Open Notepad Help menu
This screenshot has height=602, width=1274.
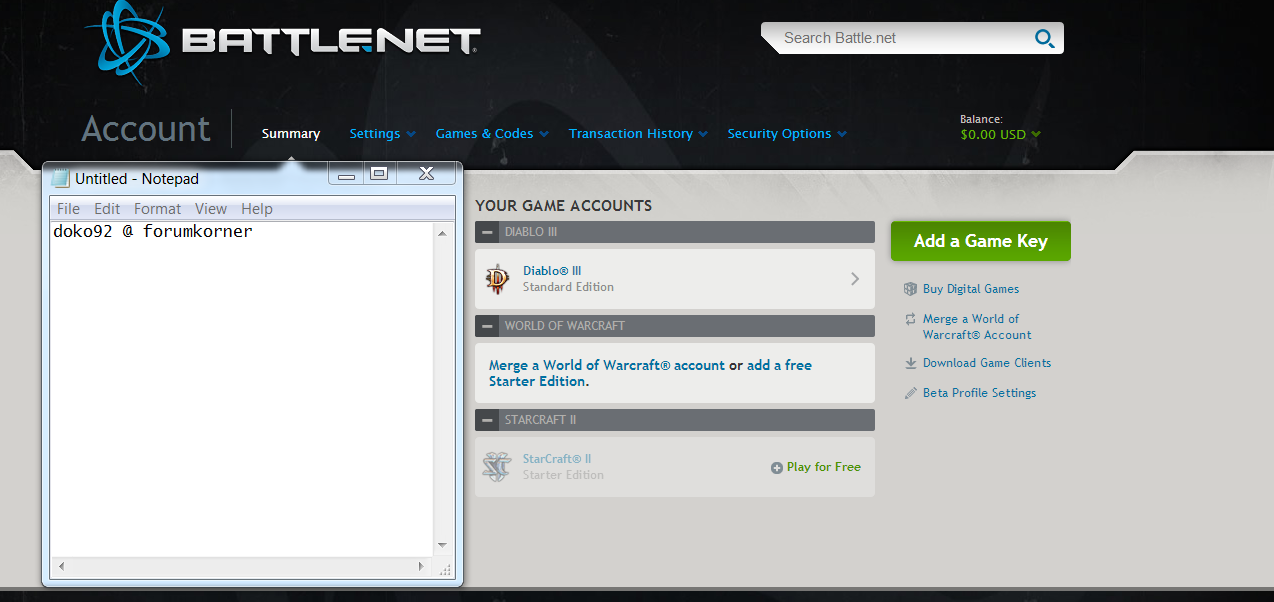[257, 209]
